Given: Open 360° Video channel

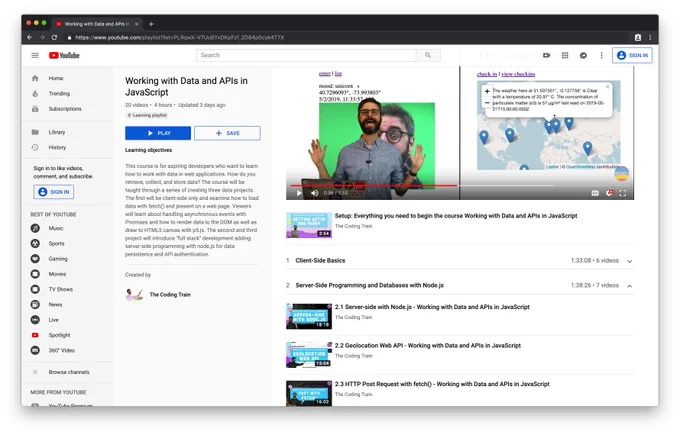Looking at the screenshot, I should pyautogui.click(x=62, y=350).
